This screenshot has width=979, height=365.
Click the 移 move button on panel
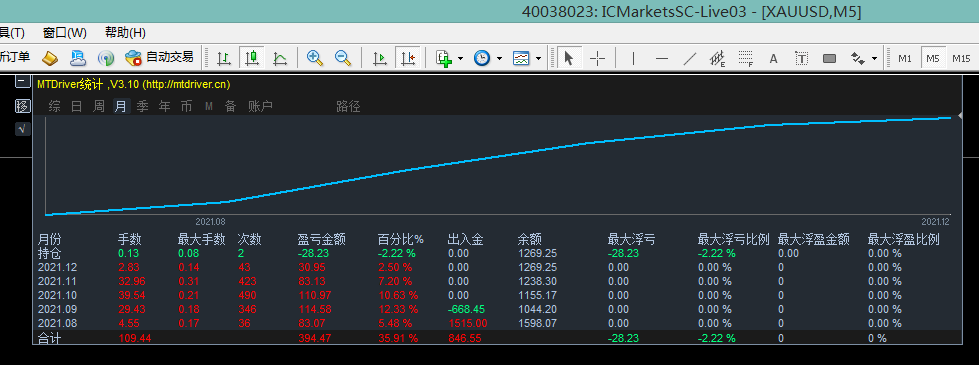click(22, 105)
